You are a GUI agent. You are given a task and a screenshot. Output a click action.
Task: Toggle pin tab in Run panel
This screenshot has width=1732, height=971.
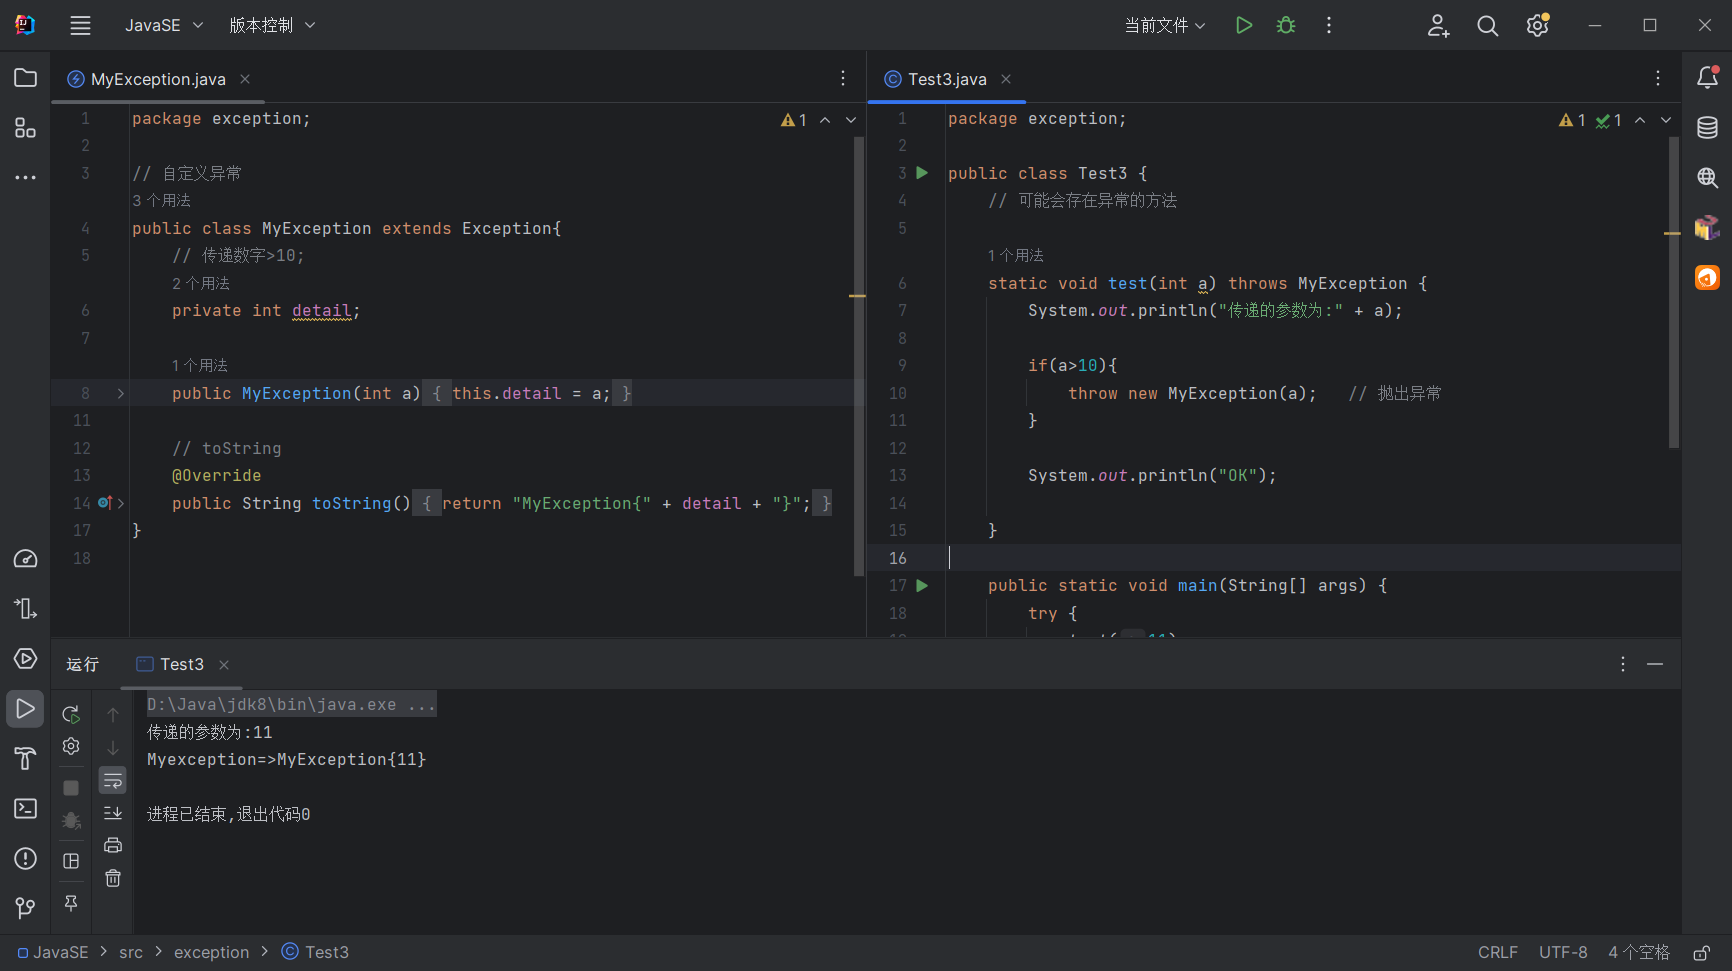(71, 903)
